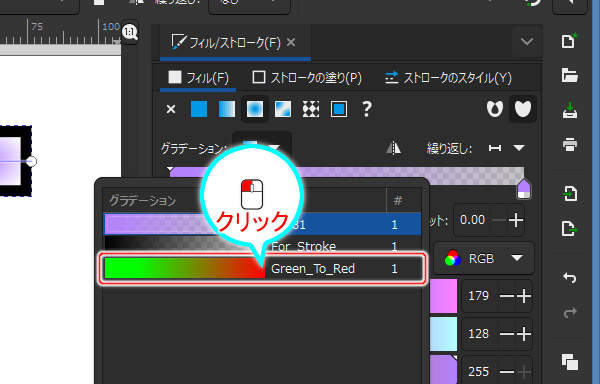Decrease the 128 value with minus
The height and width of the screenshot is (384, 600).
click(507, 334)
